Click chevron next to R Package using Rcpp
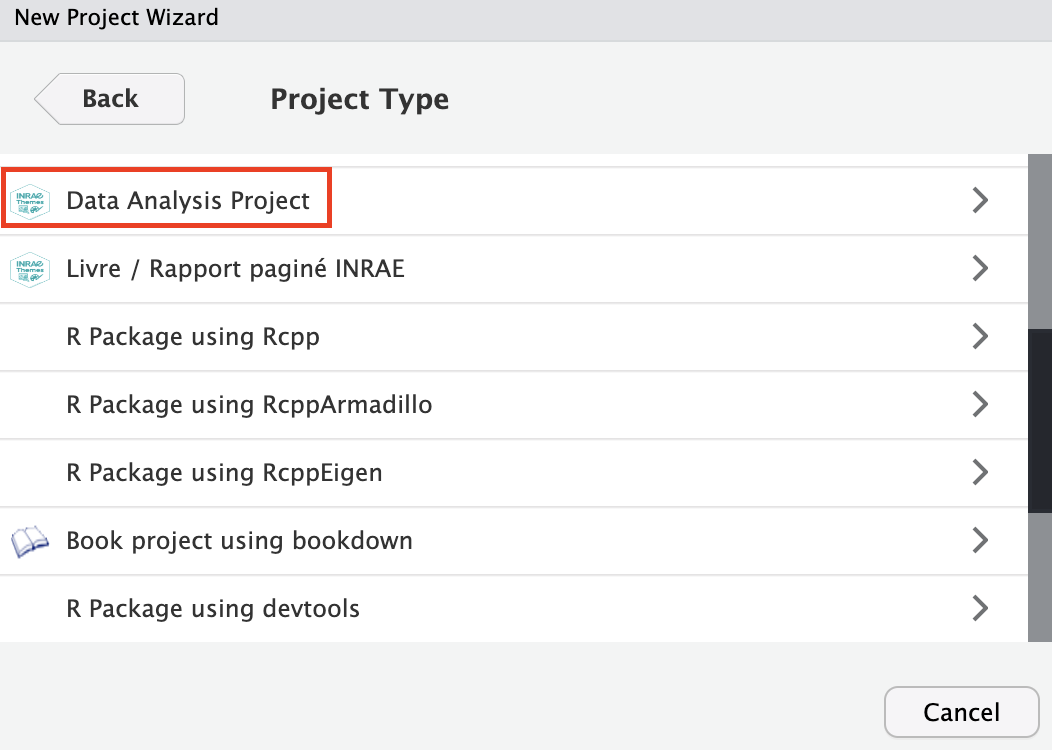1052x750 pixels. (x=980, y=337)
